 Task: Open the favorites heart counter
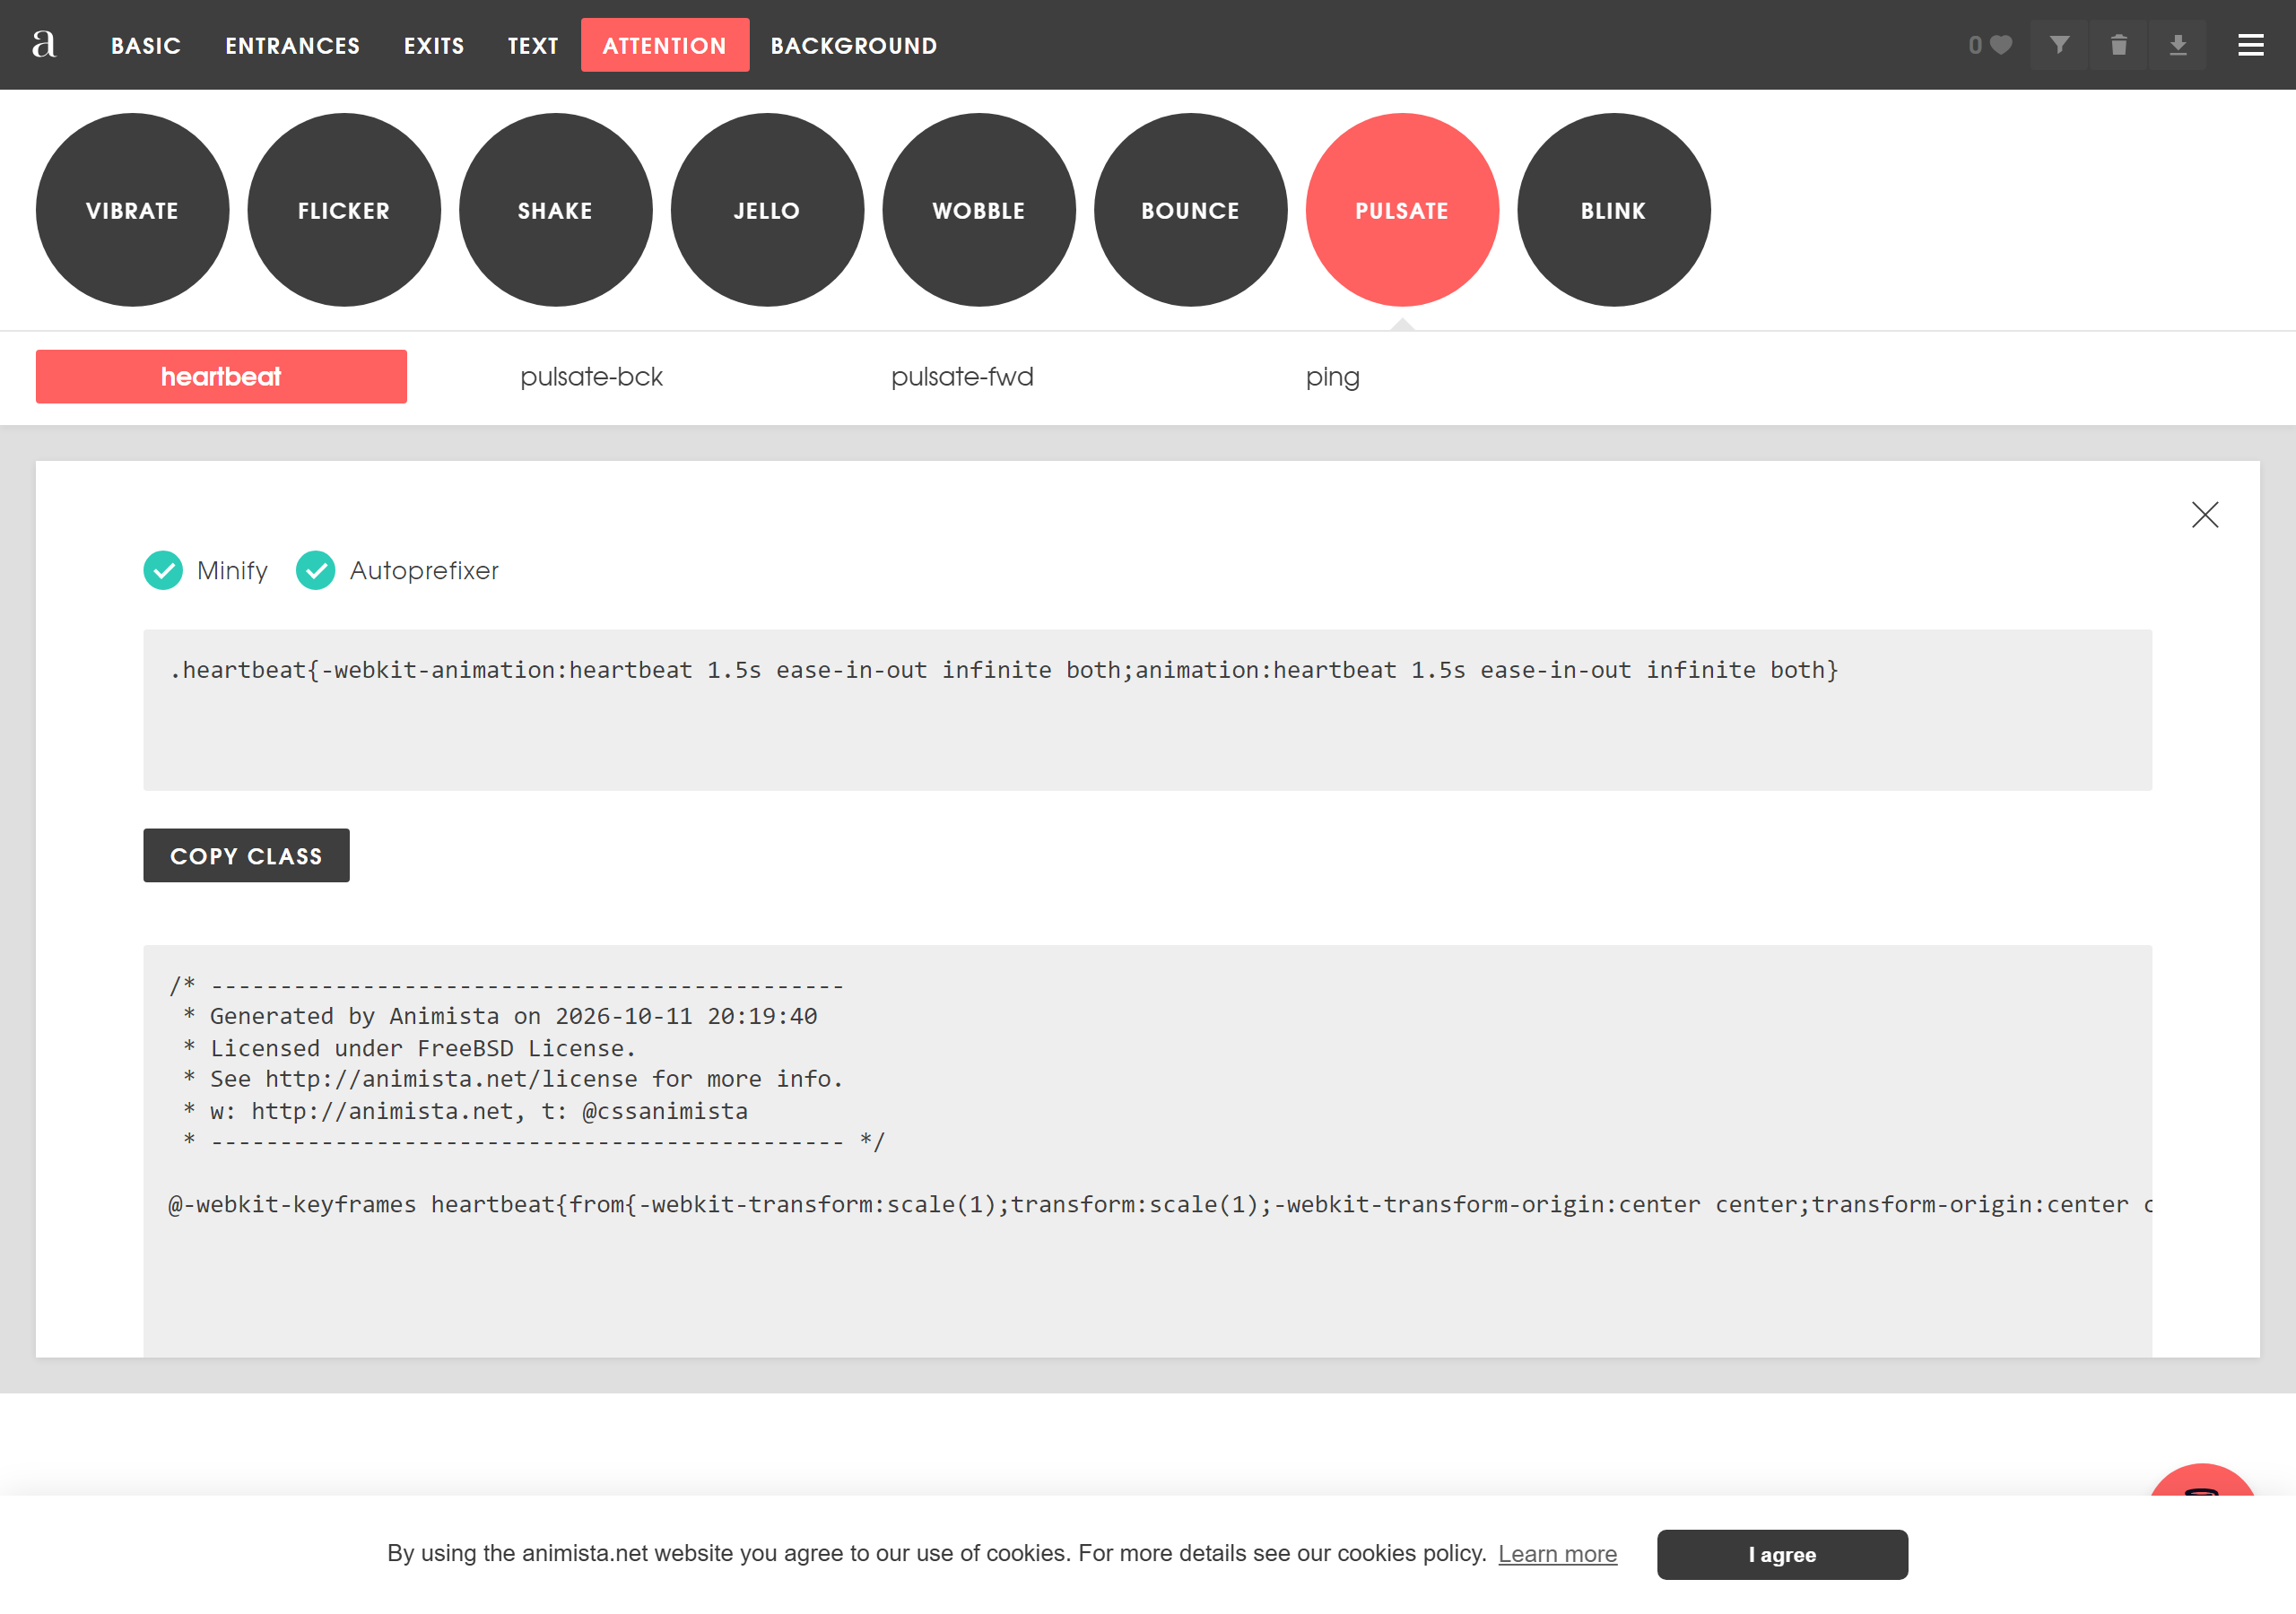pos(1990,45)
